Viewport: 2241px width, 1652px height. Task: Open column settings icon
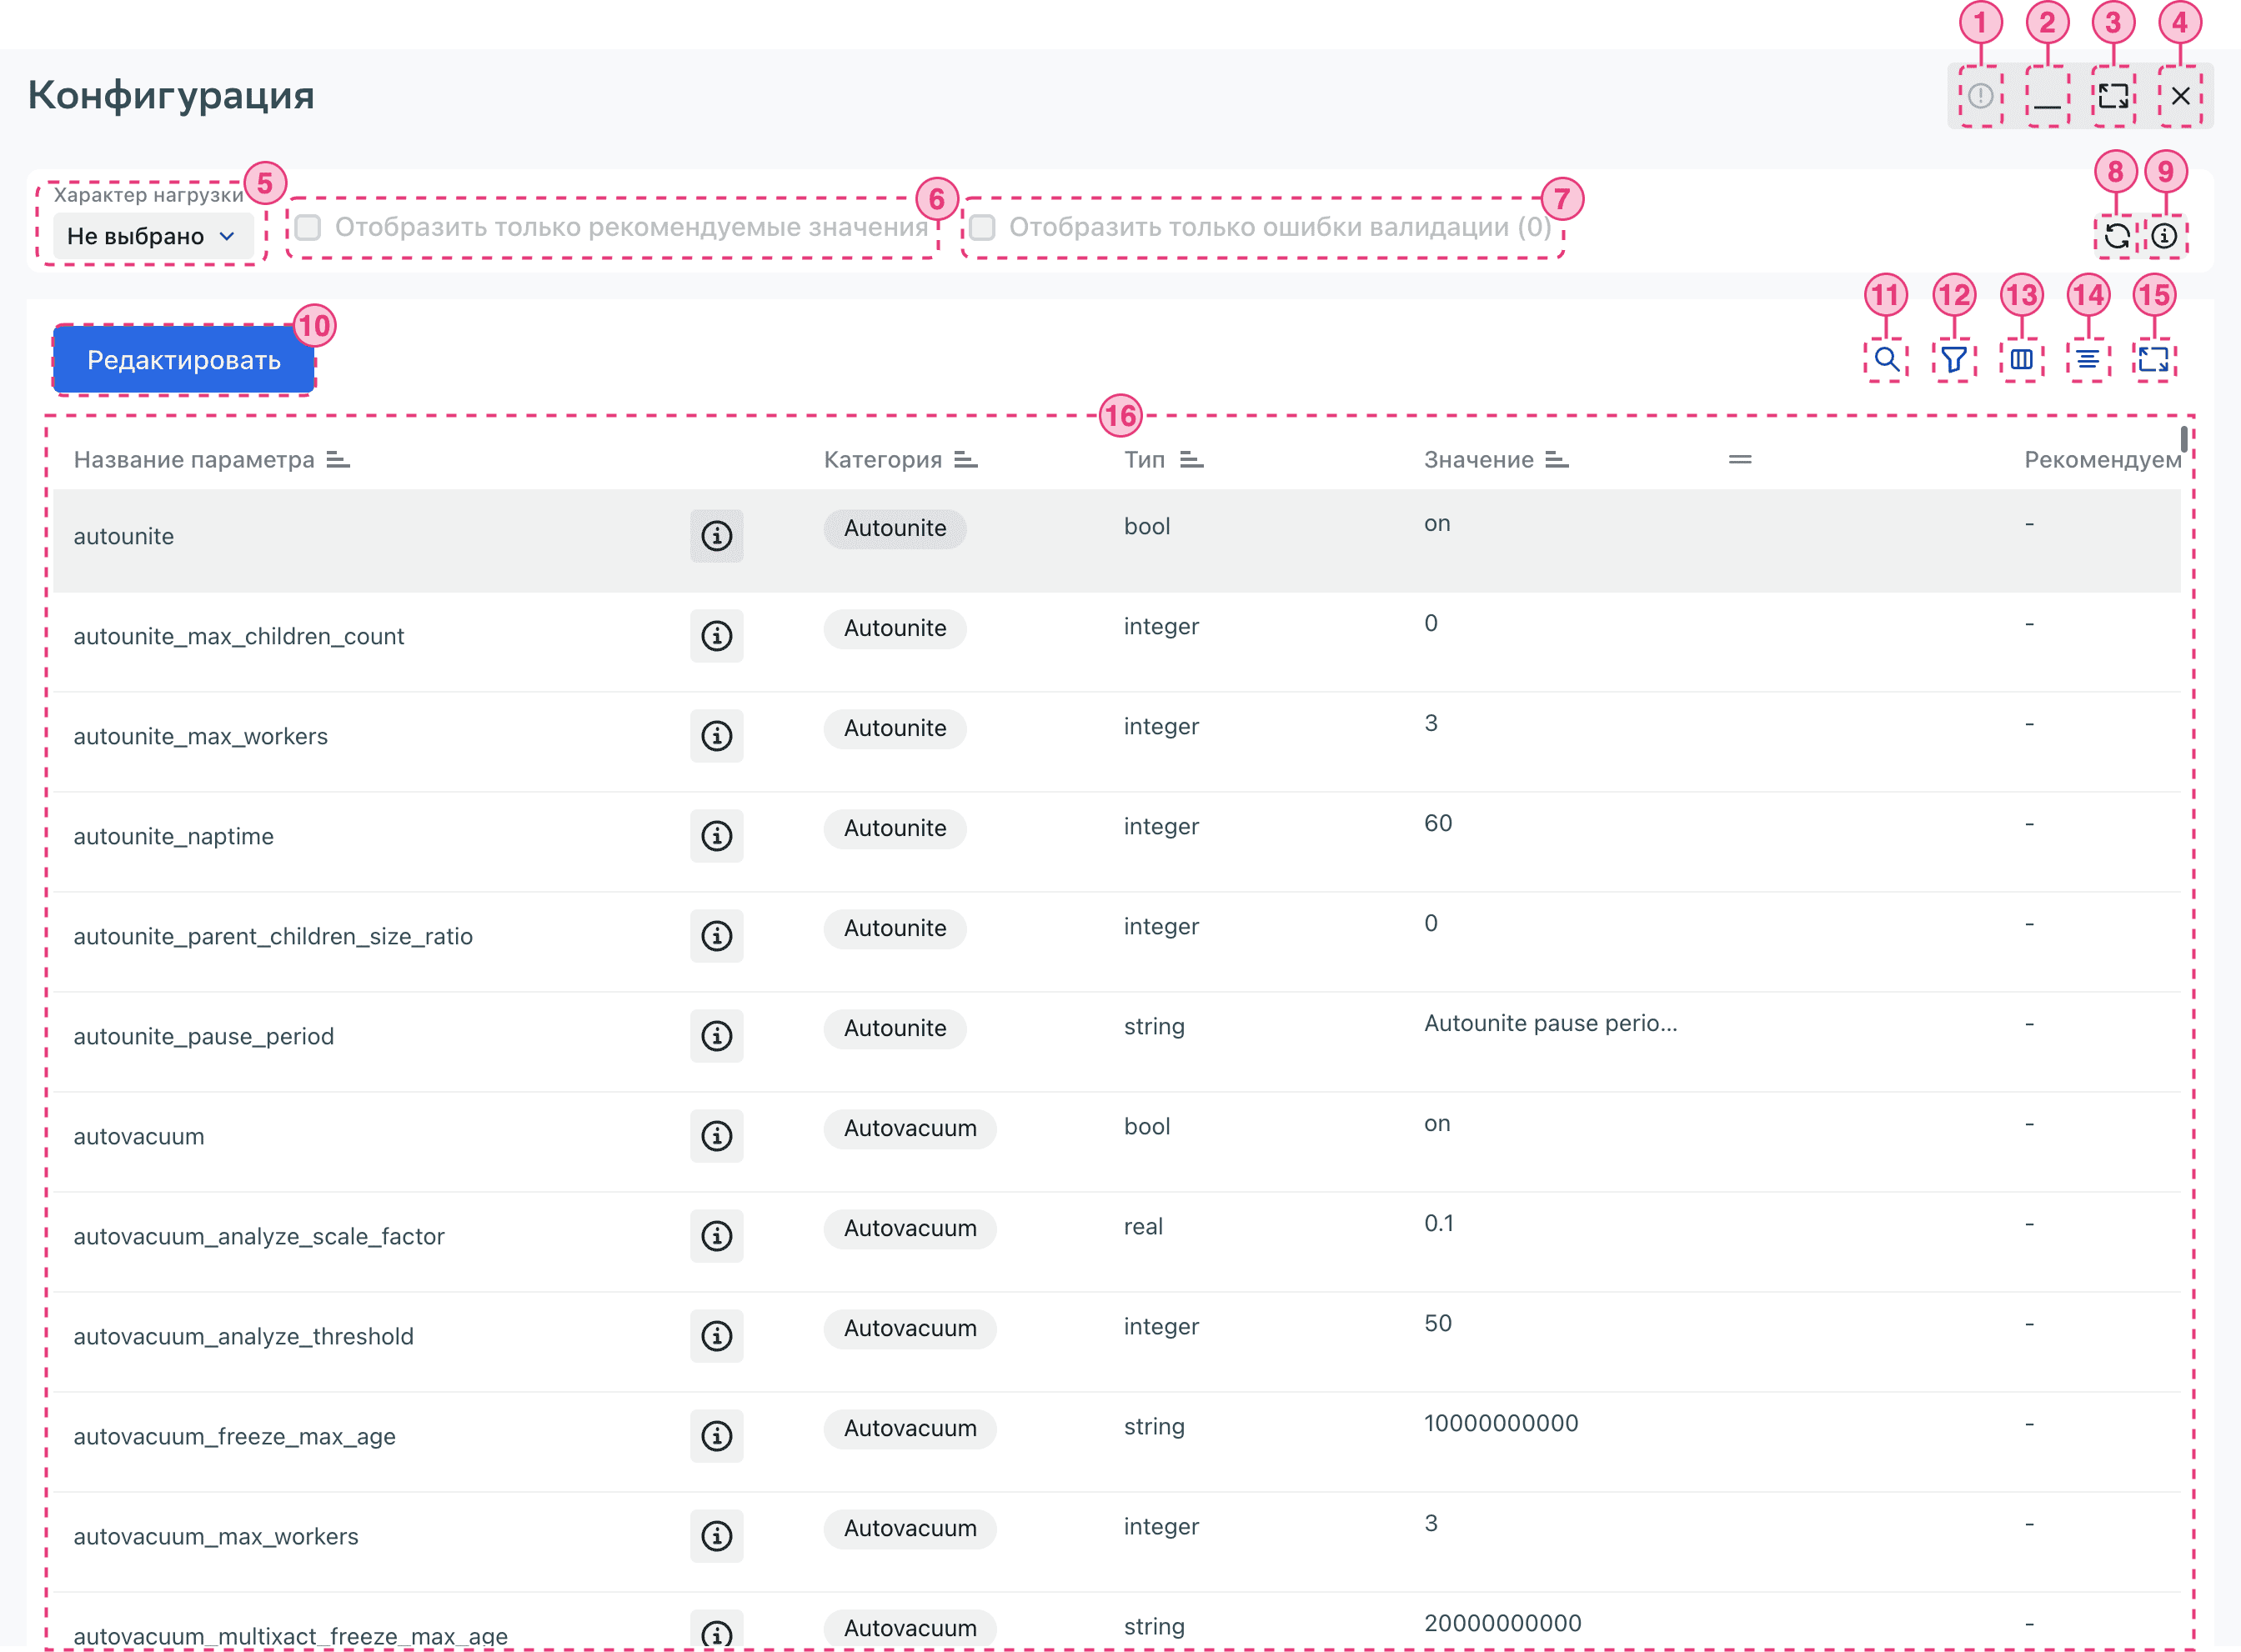point(2021,359)
